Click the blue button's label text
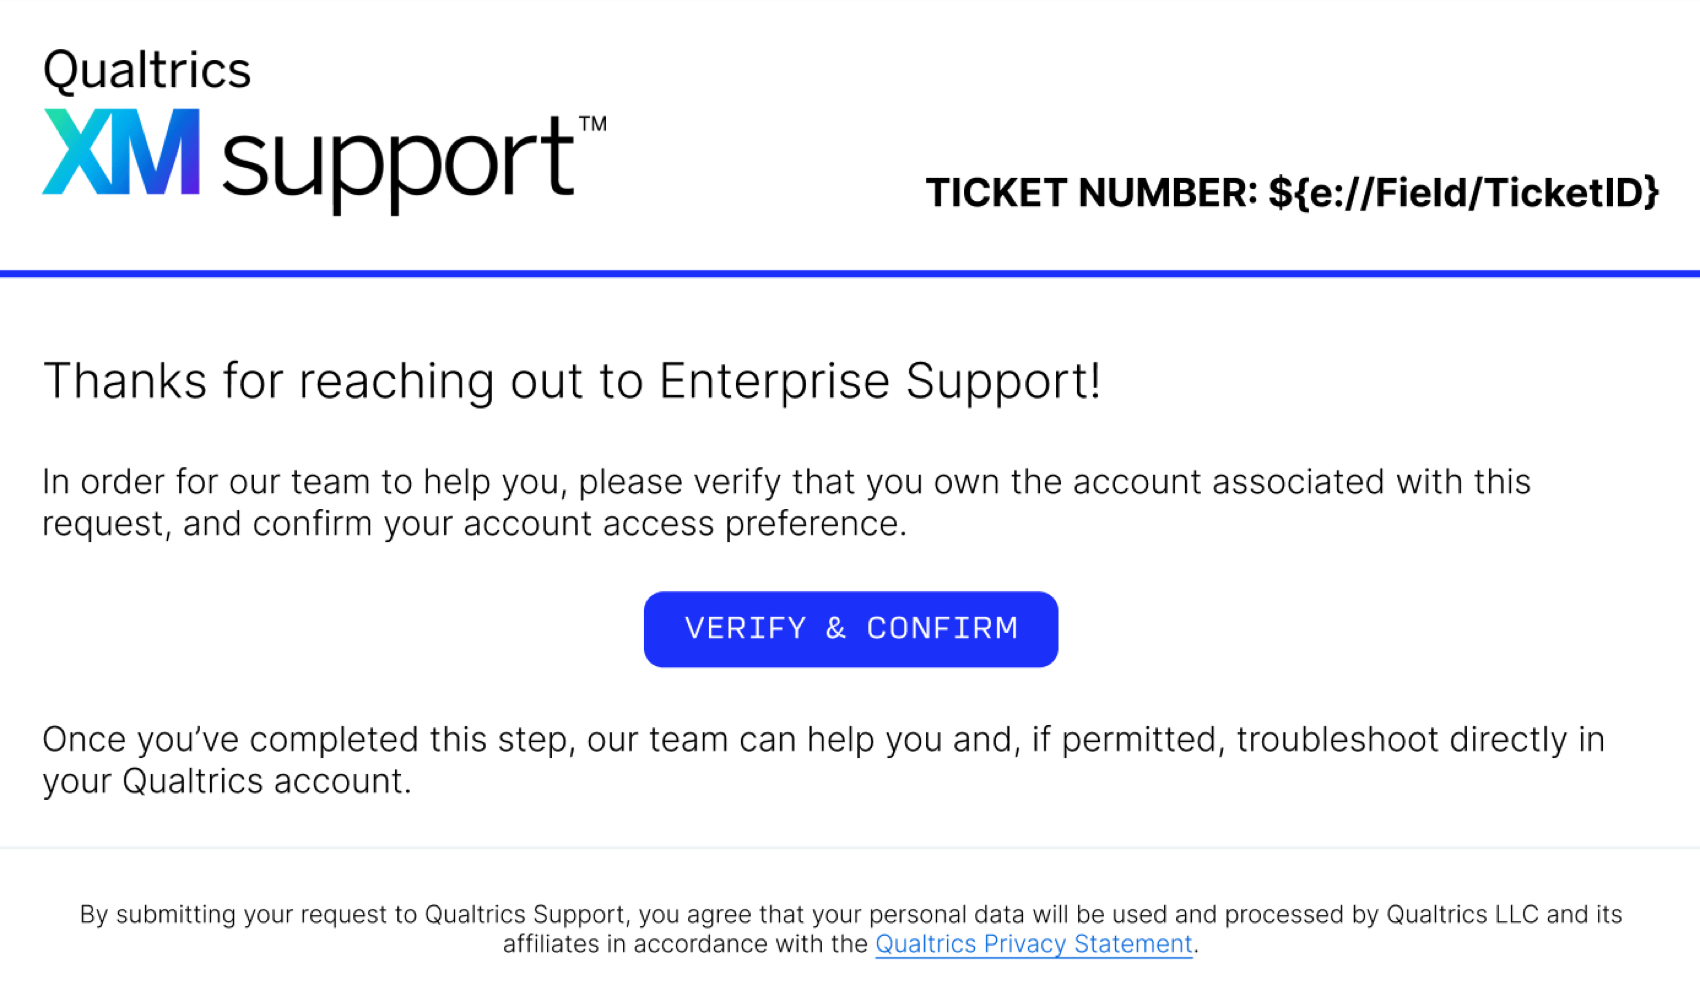The height and width of the screenshot is (996, 1700). click(x=850, y=628)
